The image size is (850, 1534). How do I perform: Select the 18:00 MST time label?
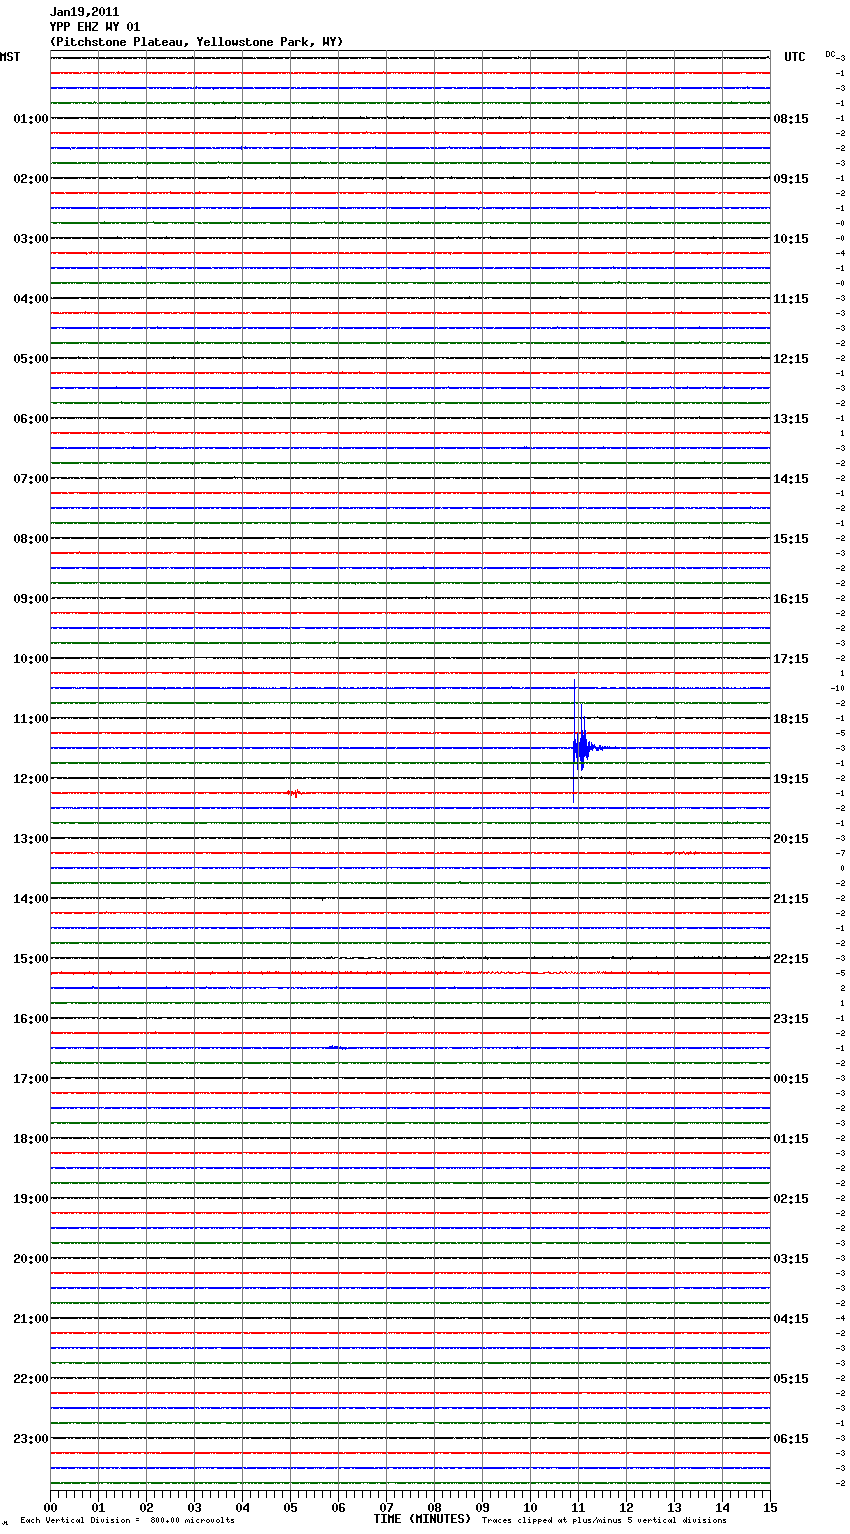coord(30,1139)
